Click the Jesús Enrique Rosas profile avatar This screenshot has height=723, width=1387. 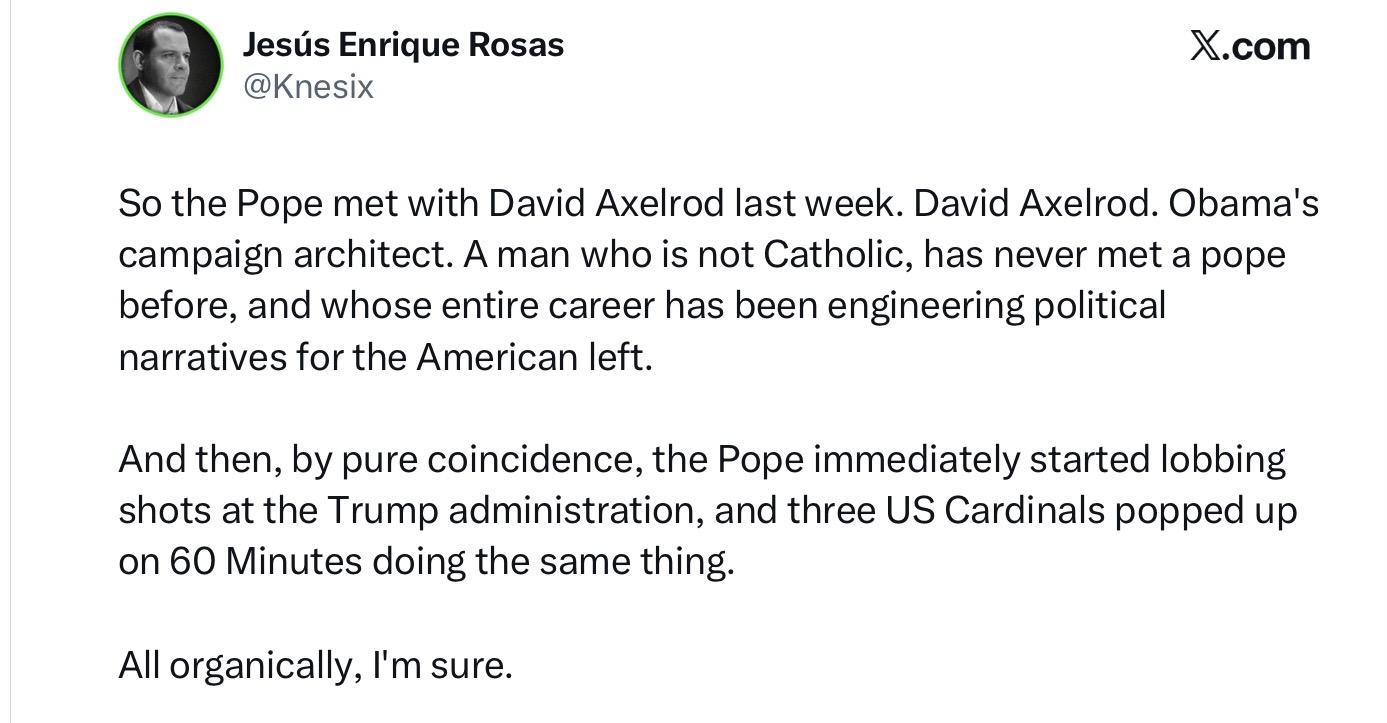click(171, 66)
